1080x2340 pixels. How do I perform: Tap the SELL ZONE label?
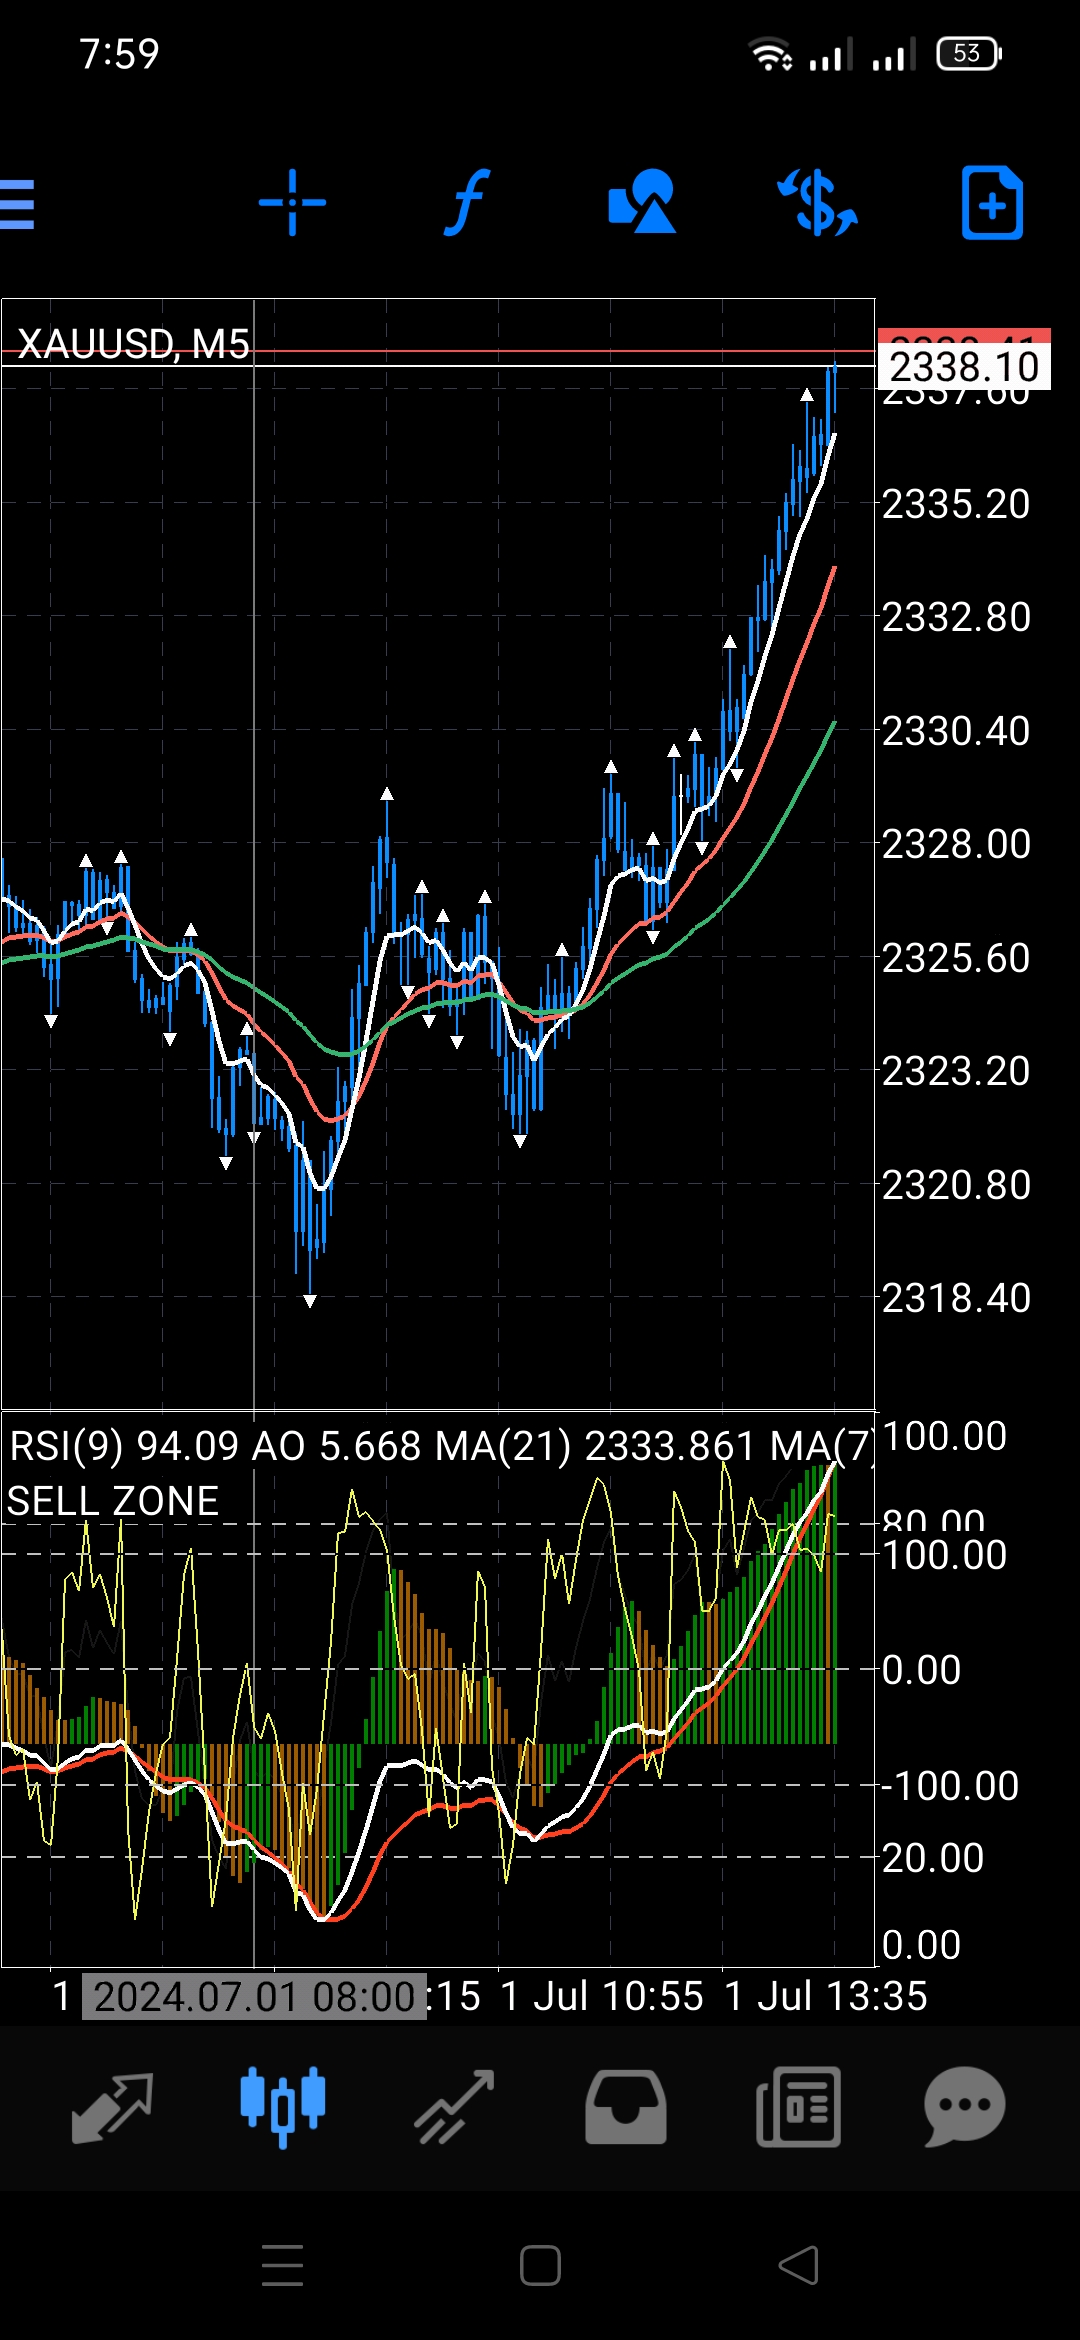coord(113,1501)
